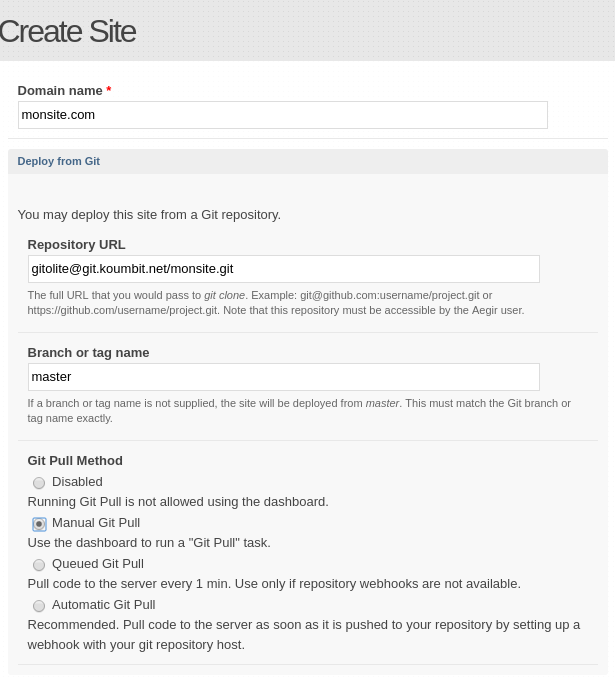The width and height of the screenshot is (615, 678).
Task: Click the red required asterisk
Action: (x=109, y=91)
